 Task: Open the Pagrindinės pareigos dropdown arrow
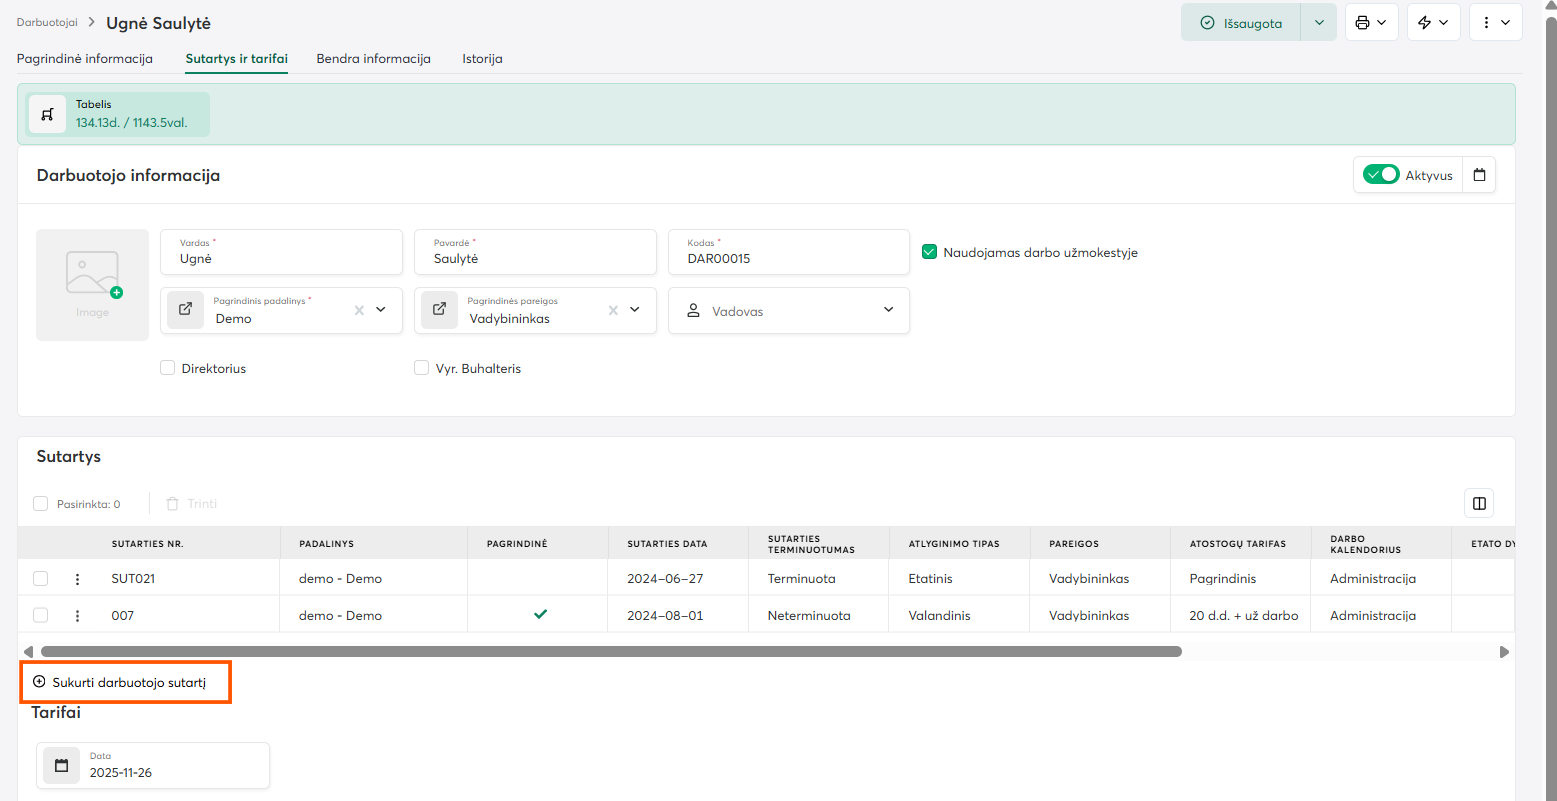634,310
